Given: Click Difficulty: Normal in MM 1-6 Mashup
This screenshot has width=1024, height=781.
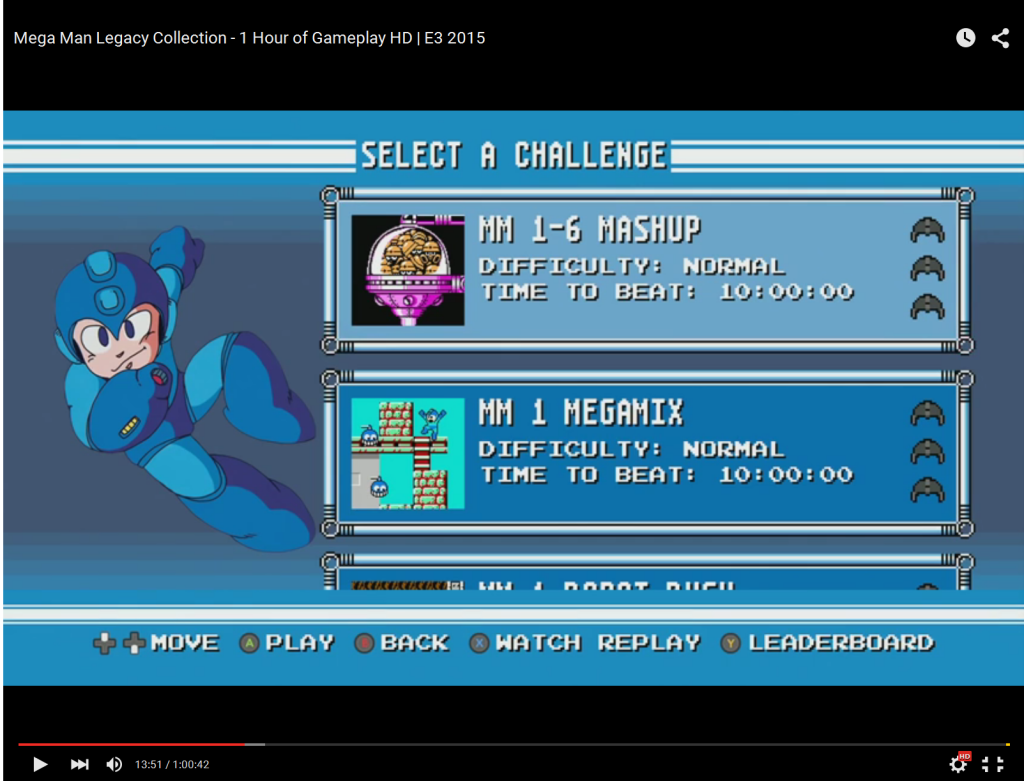Looking at the screenshot, I should click(632, 266).
